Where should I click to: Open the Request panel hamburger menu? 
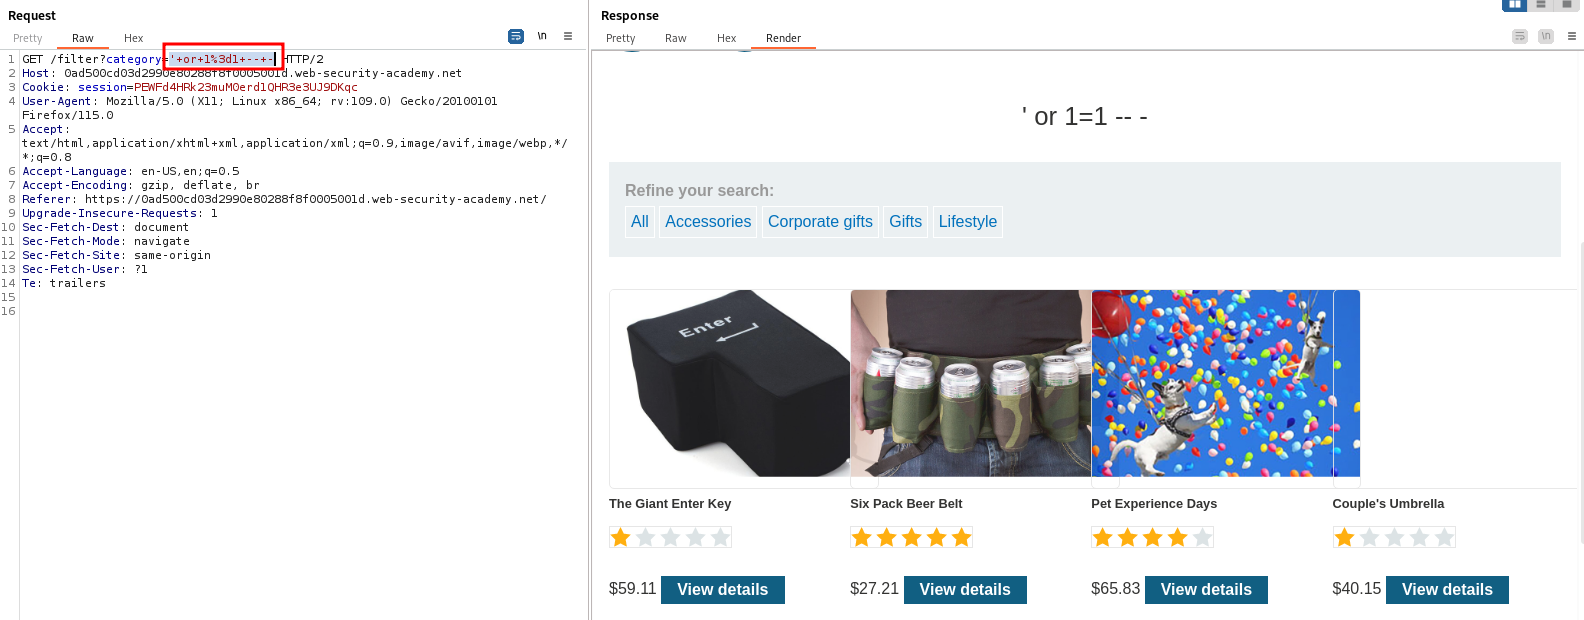[x=568, y=36]
